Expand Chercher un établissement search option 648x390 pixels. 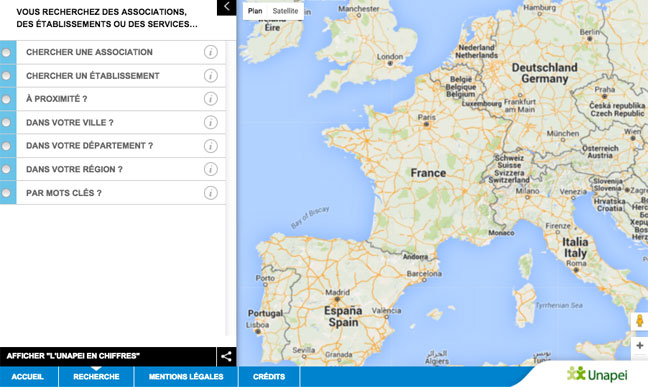click(x=113, y=76)
